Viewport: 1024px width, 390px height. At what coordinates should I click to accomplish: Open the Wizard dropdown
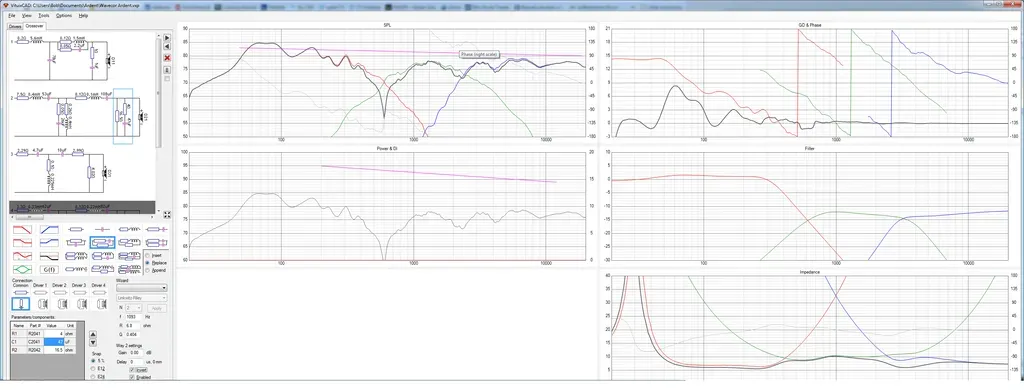point(142,288)
